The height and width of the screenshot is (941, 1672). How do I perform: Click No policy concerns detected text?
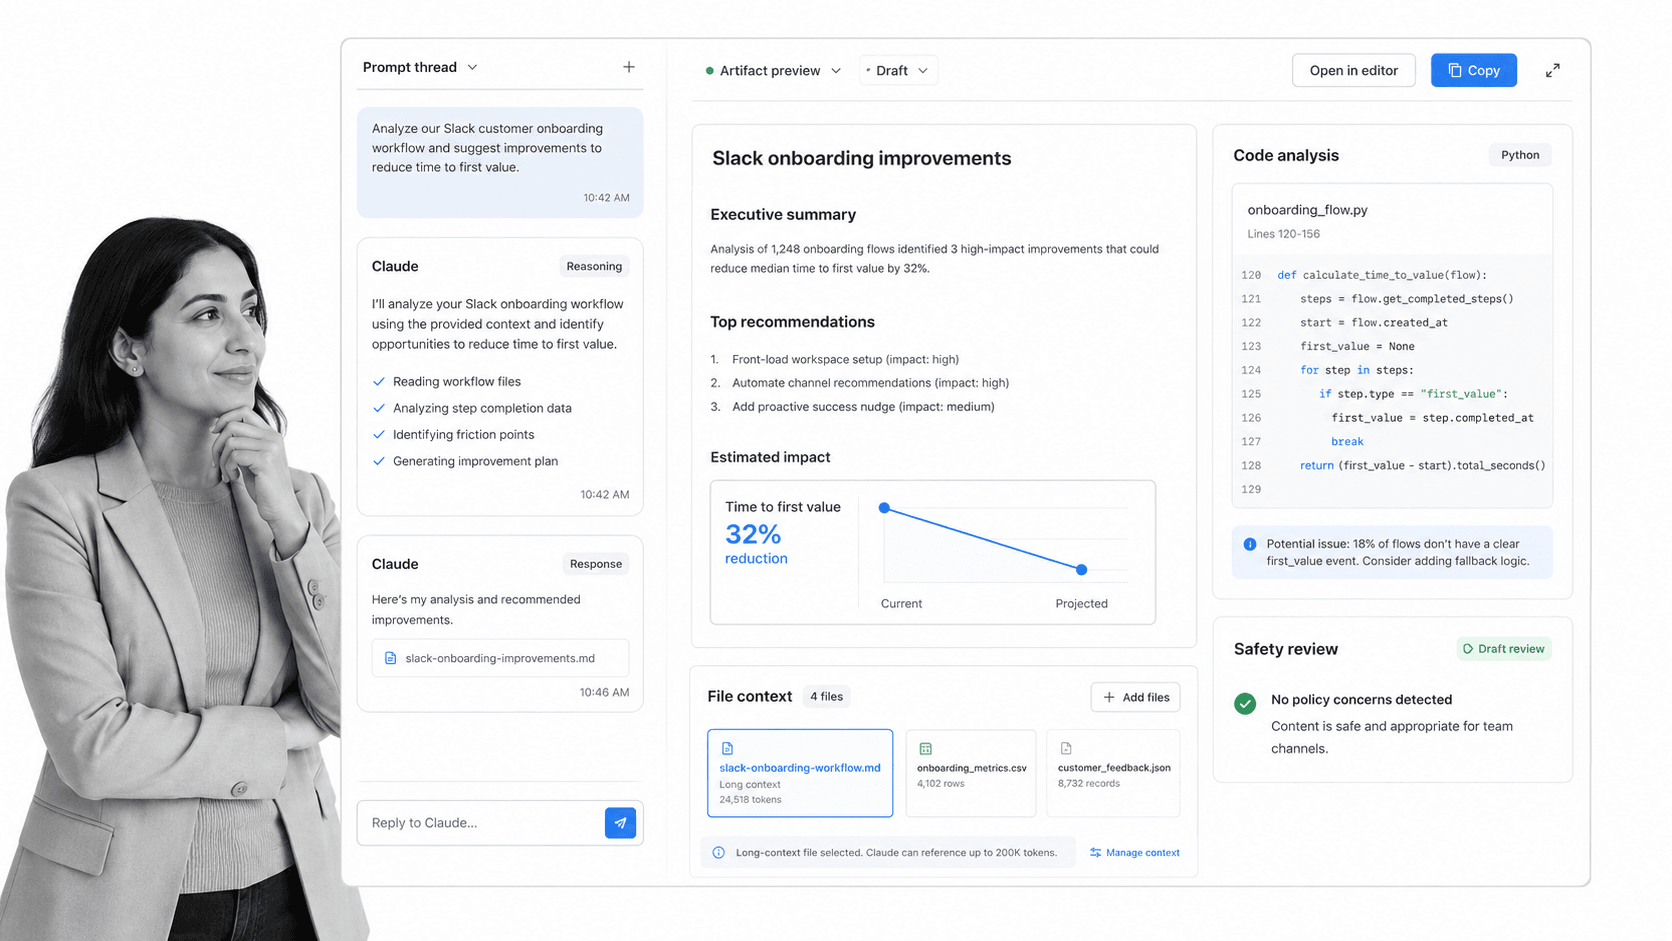(x=1361, y=700)
